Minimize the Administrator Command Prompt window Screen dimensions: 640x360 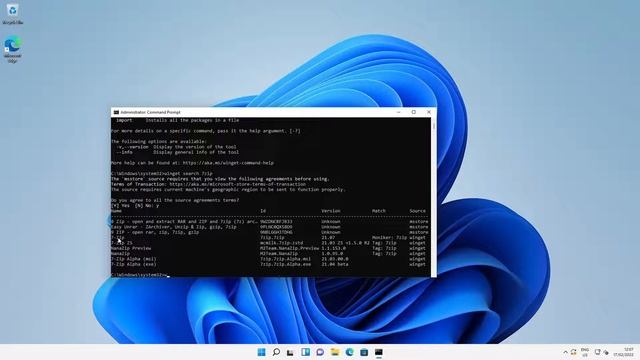point(398,112)
